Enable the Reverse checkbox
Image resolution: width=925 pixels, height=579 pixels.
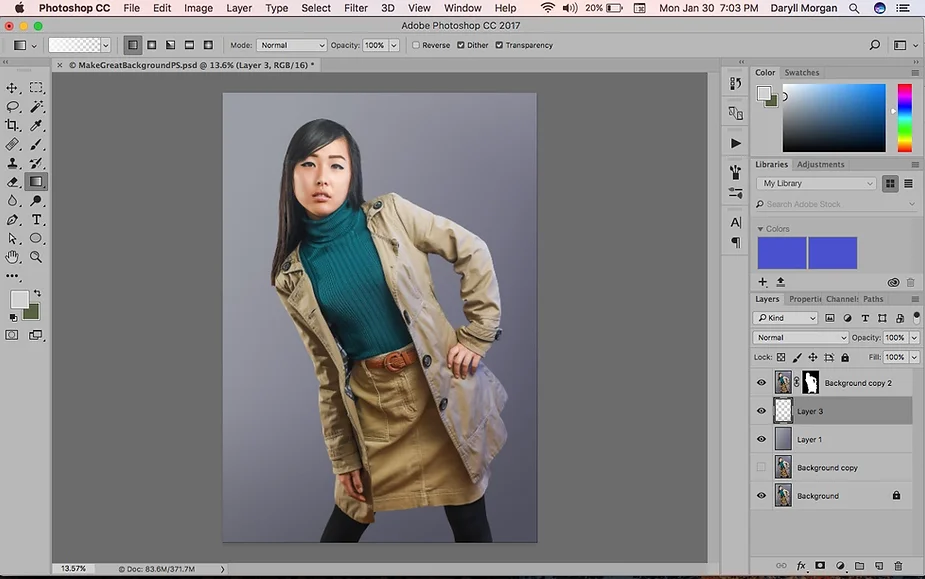click(x=416, y=45)
